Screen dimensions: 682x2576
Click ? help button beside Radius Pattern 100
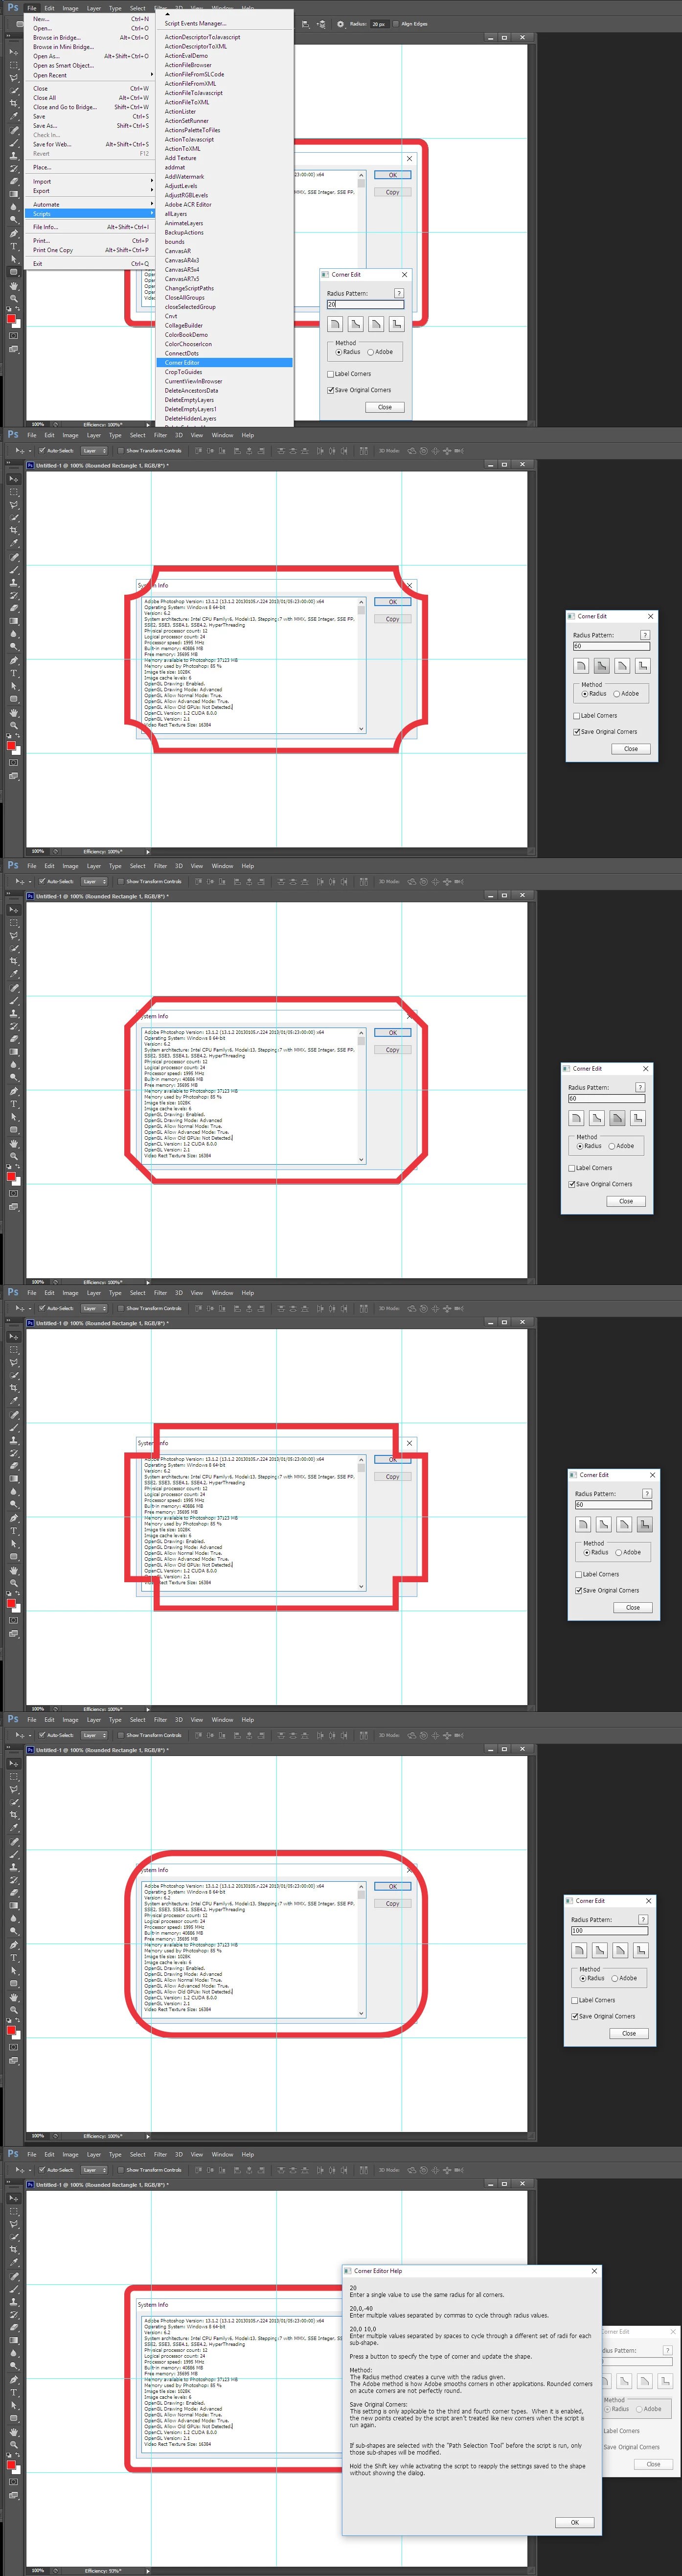click(643, 1919)
